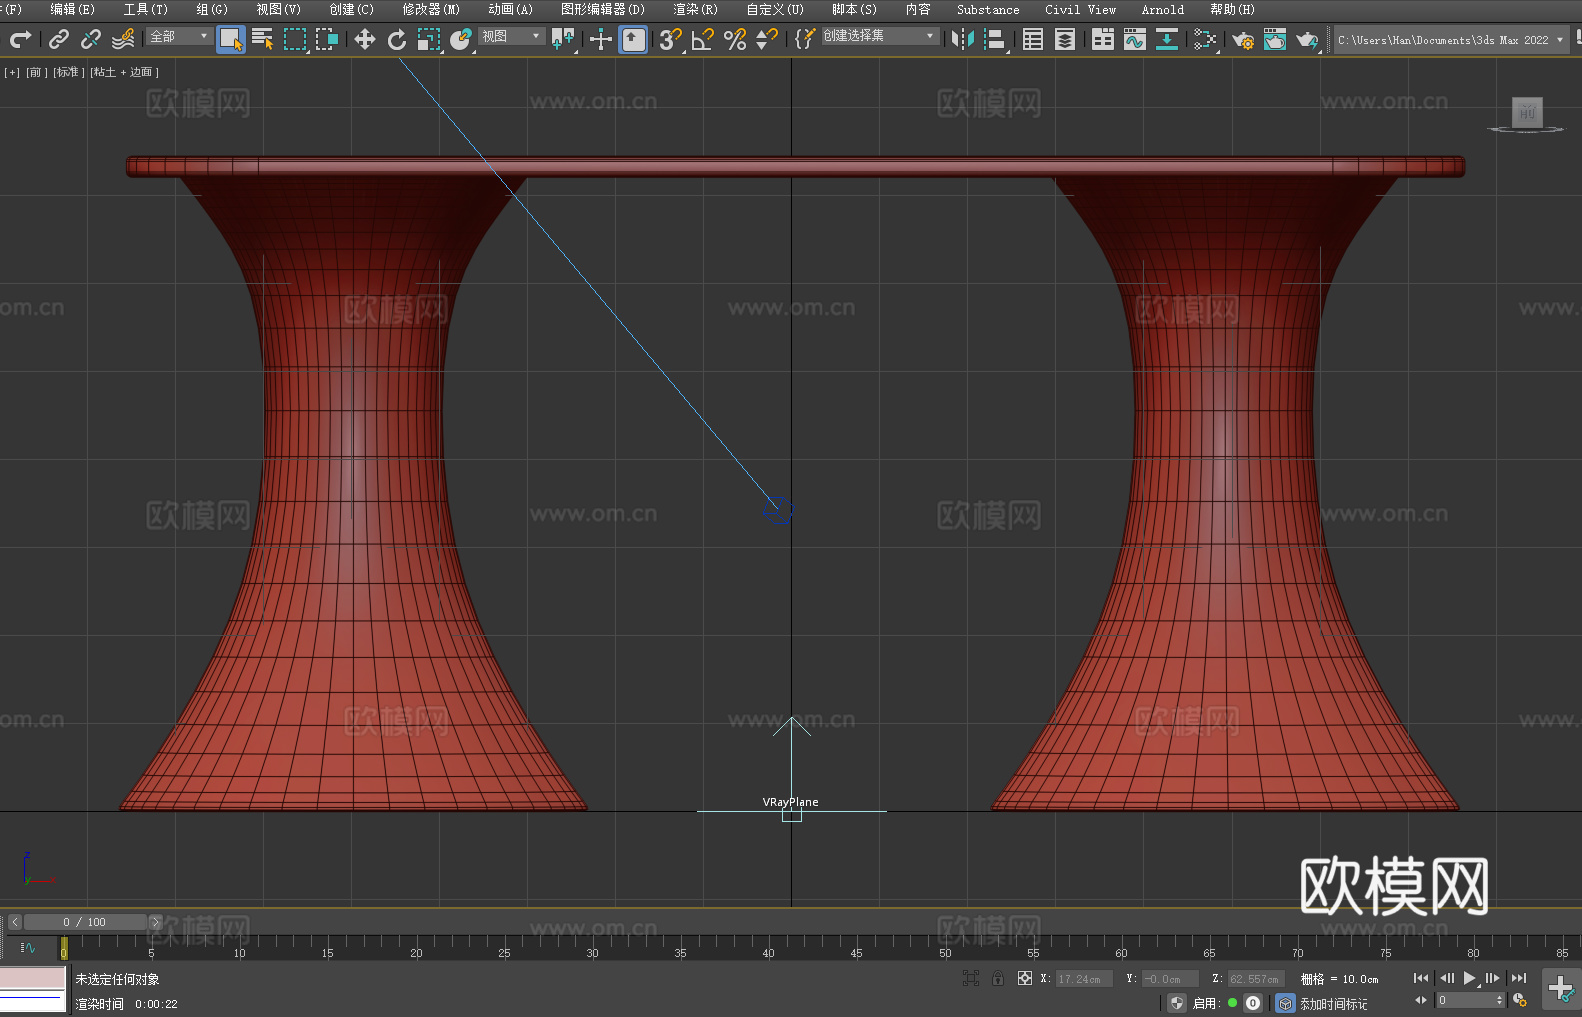This screenshot has width=1582, height=1017.
Task: Click Edit Named Selection Sets icon
Action: [805, 39]
